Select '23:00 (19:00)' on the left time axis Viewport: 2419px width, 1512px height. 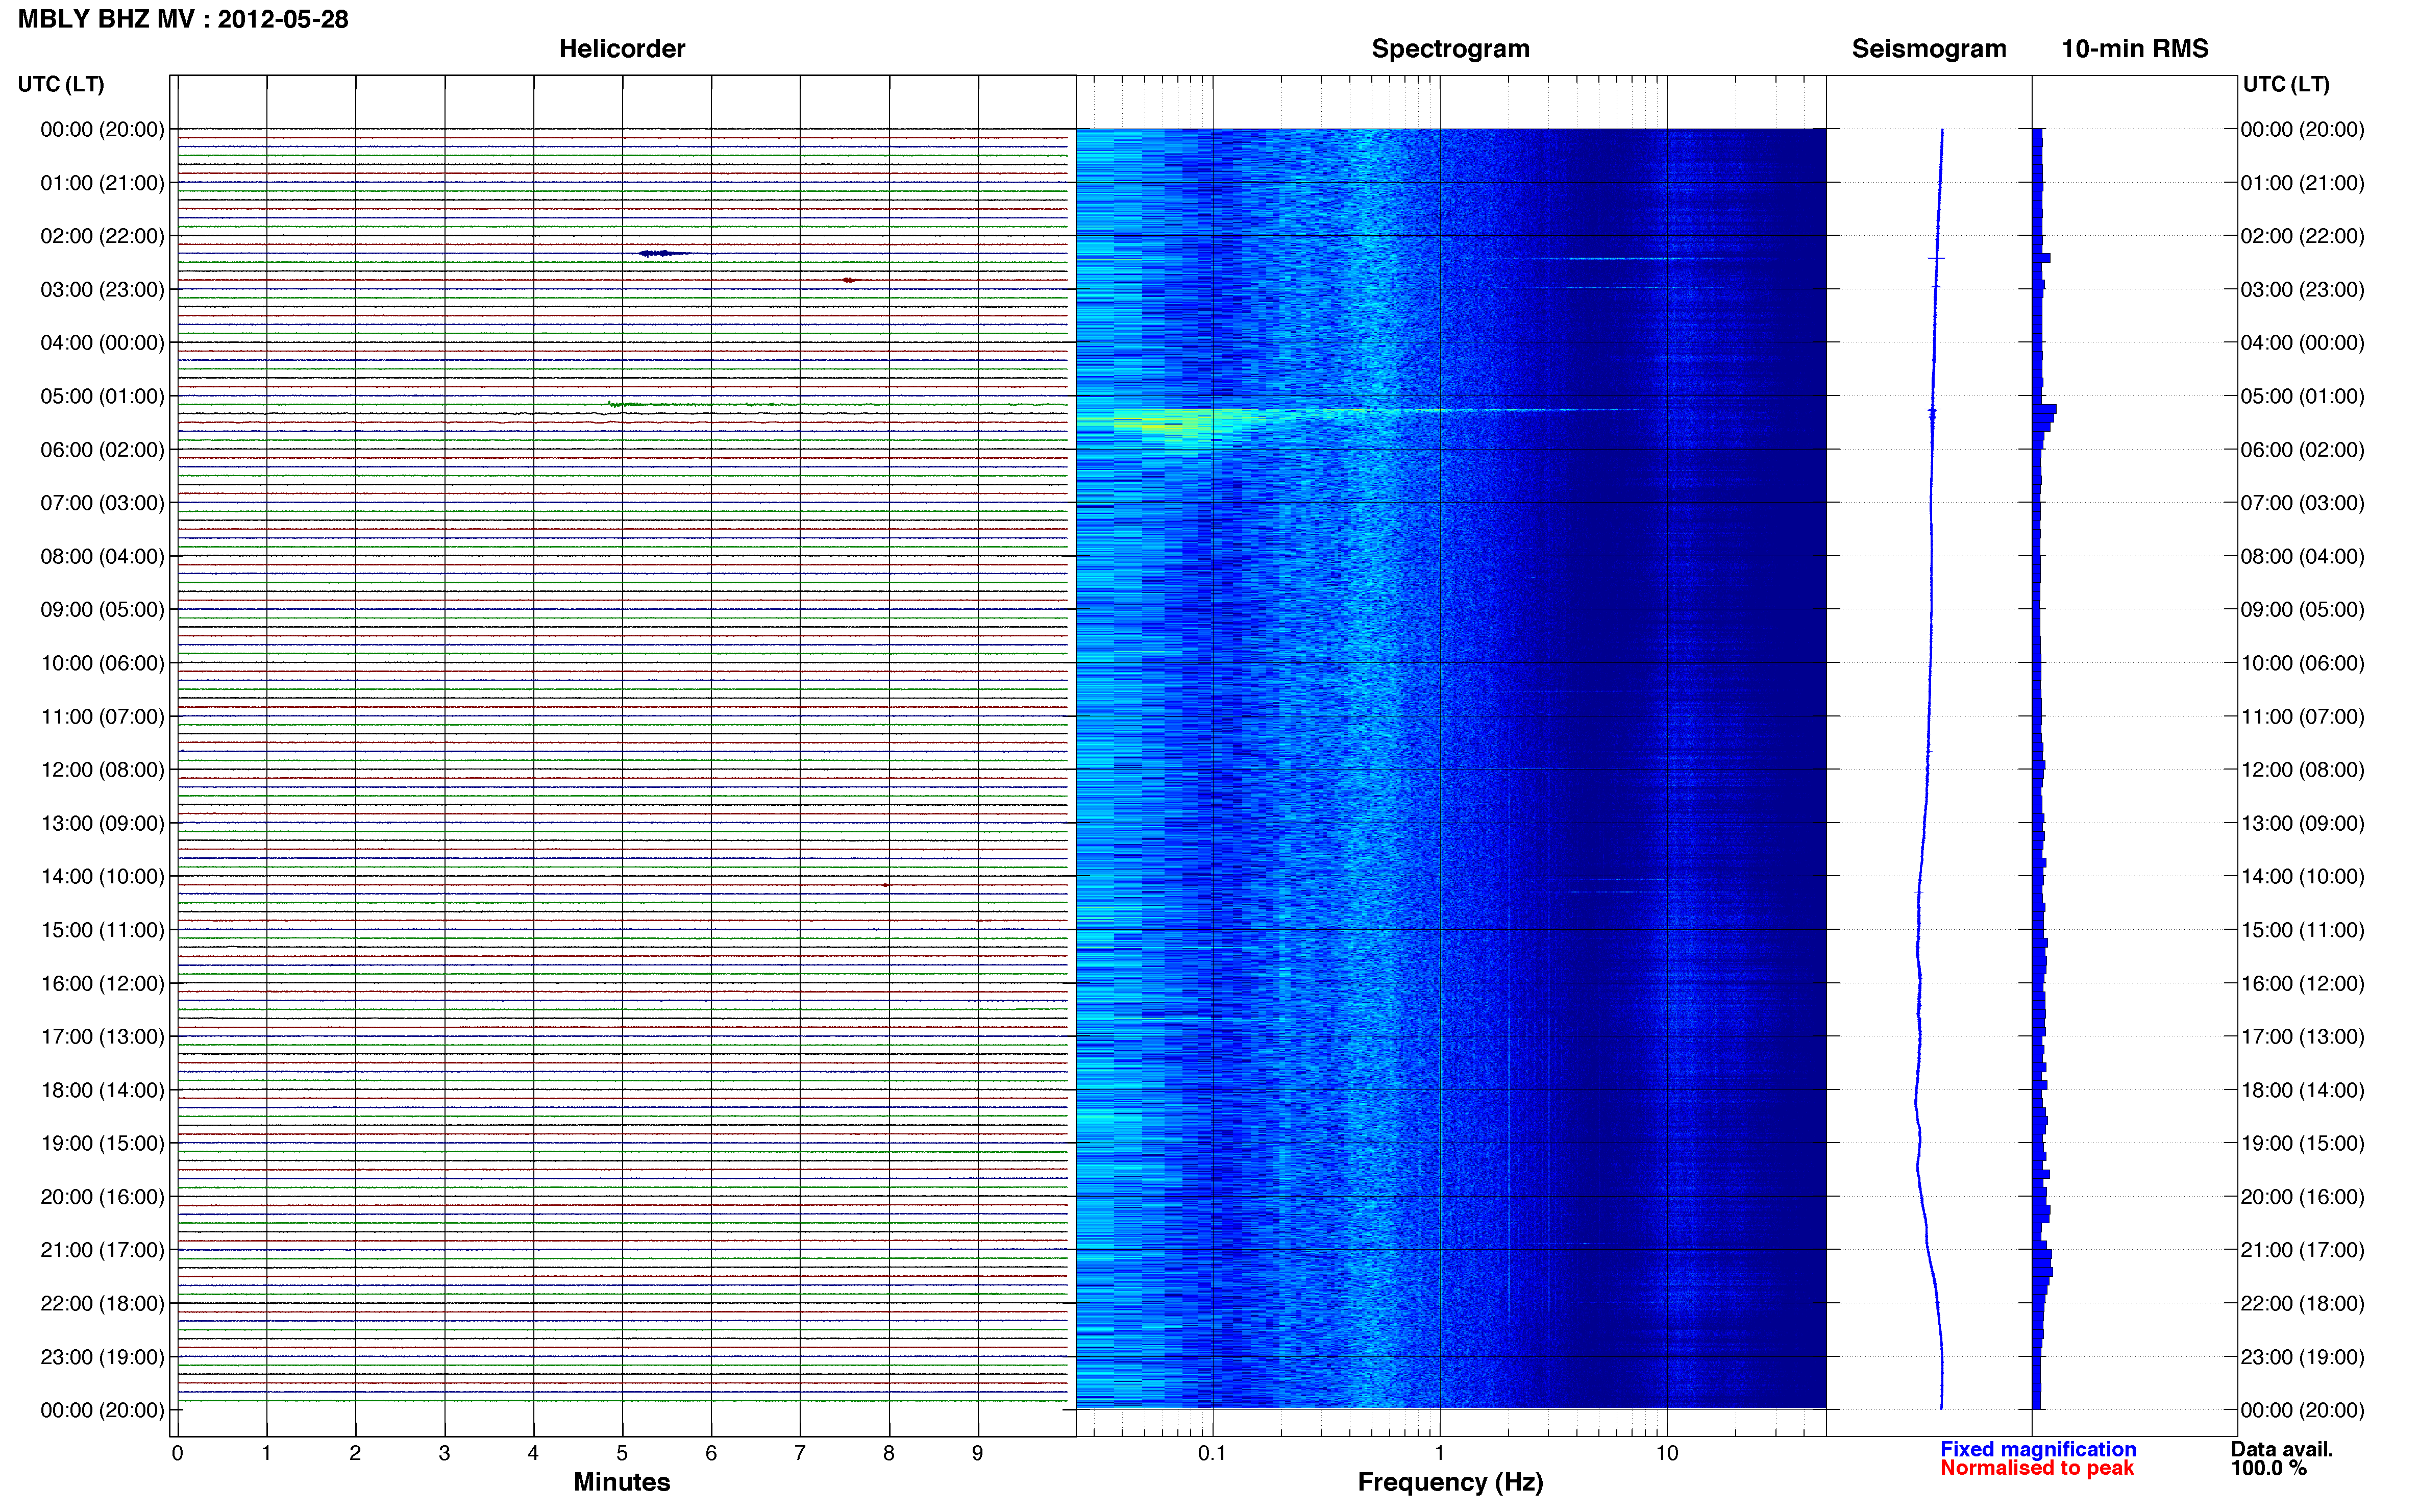click(x=102, y=1357)
